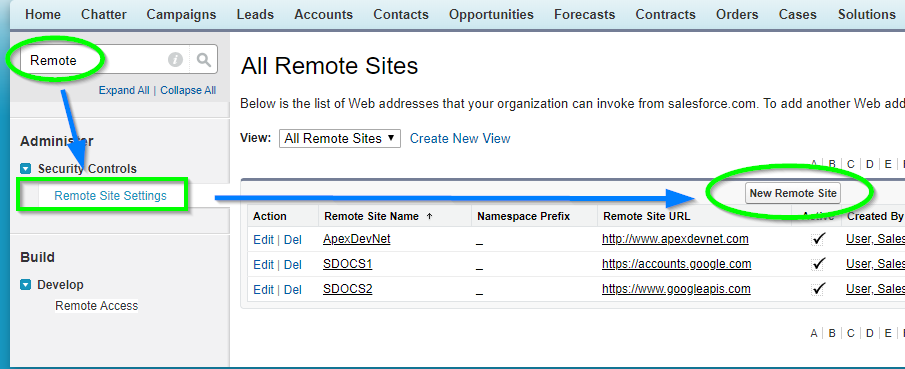Image resolution: width=905 pixels, height=369 pixels.
Task: Open the Opportunities tab
Action: tap(491, 14)
